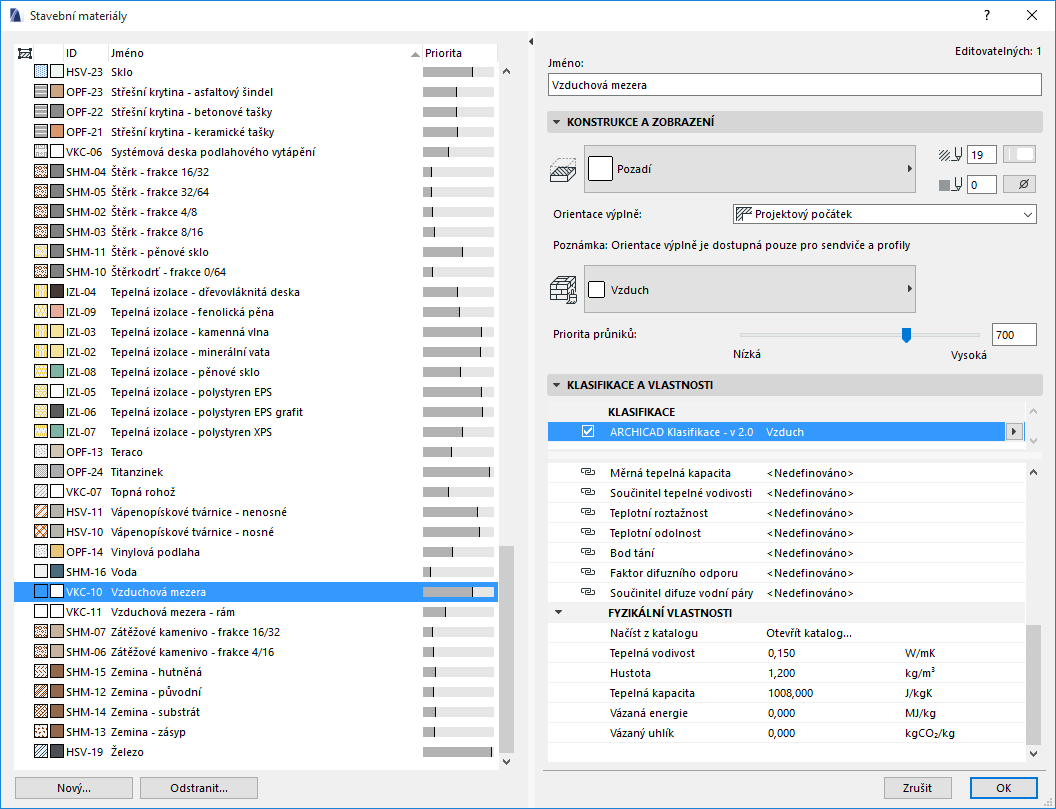Viewport: 1056px width, 809px height.
Task: Select the Železo material row
Action: pos(256,752)
